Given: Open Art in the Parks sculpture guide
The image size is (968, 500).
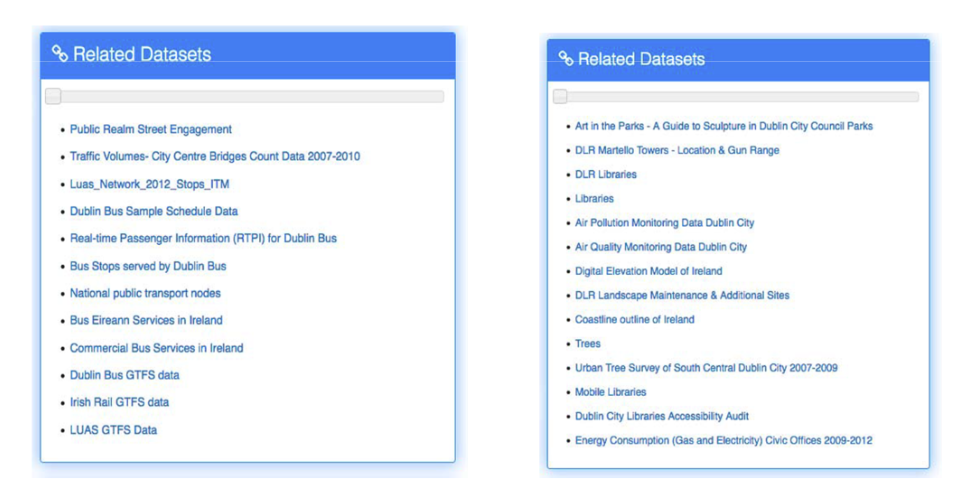Looking at the screenshot, I should (723, 126).
